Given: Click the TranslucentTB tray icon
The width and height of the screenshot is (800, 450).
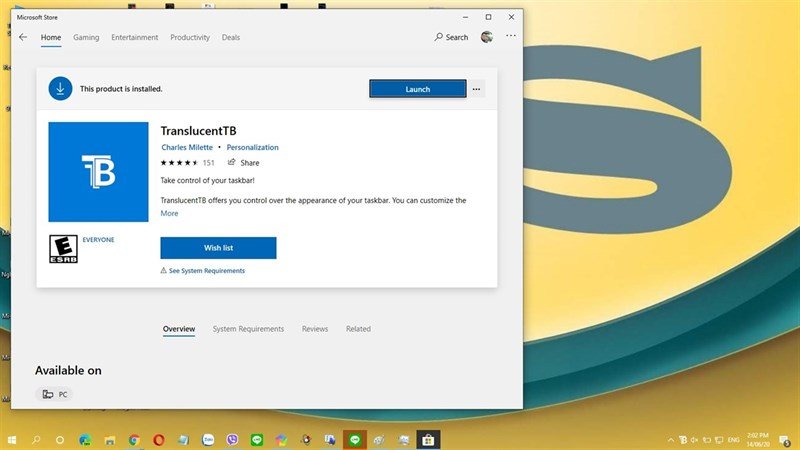Looking at the screenshot, I should pyautogui.click(x=683, y=440).
